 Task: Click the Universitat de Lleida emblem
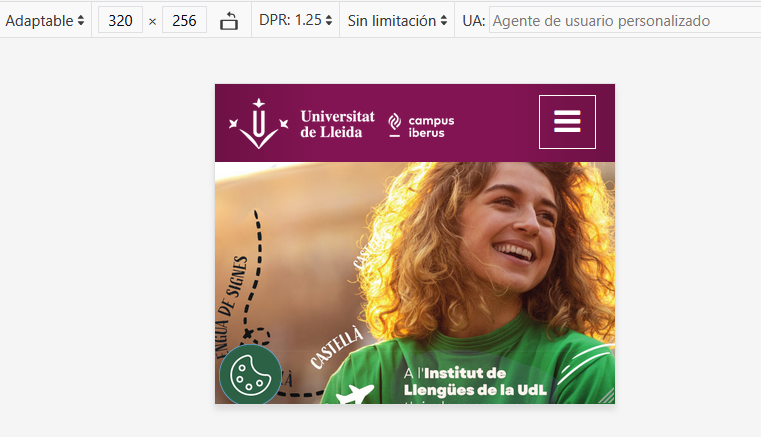259,123
